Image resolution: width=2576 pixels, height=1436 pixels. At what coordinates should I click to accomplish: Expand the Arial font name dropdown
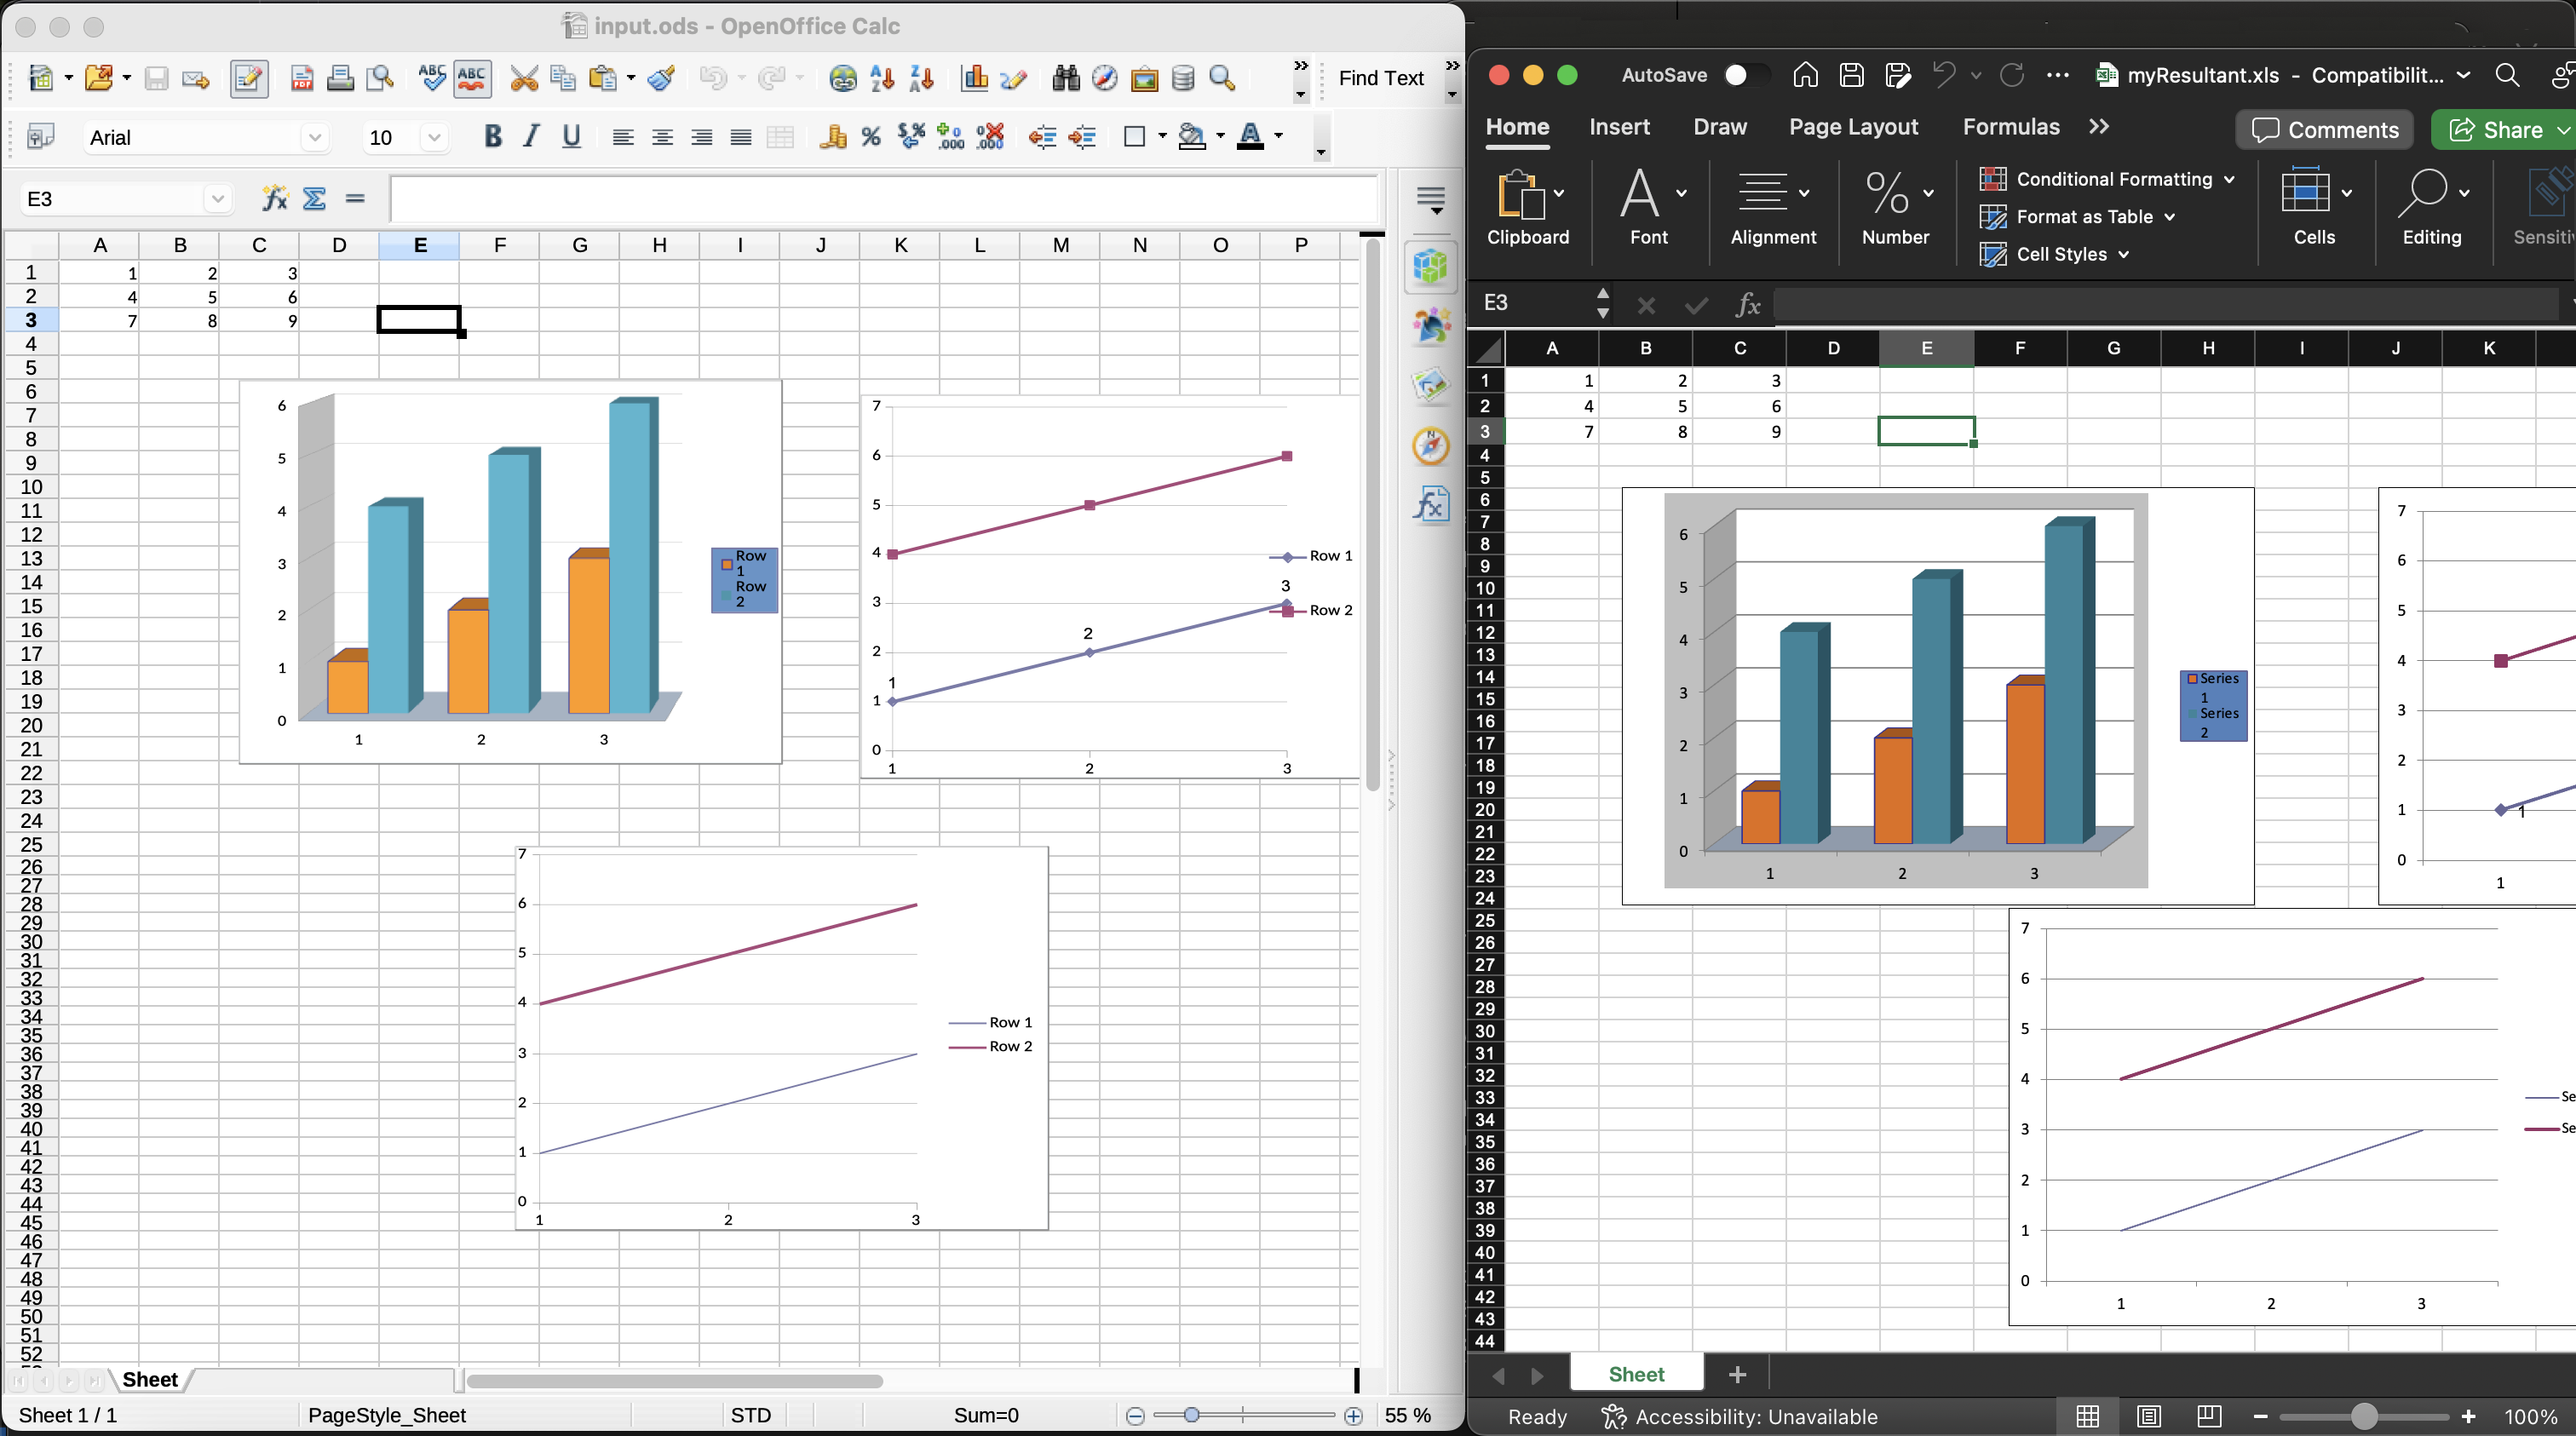314,137
